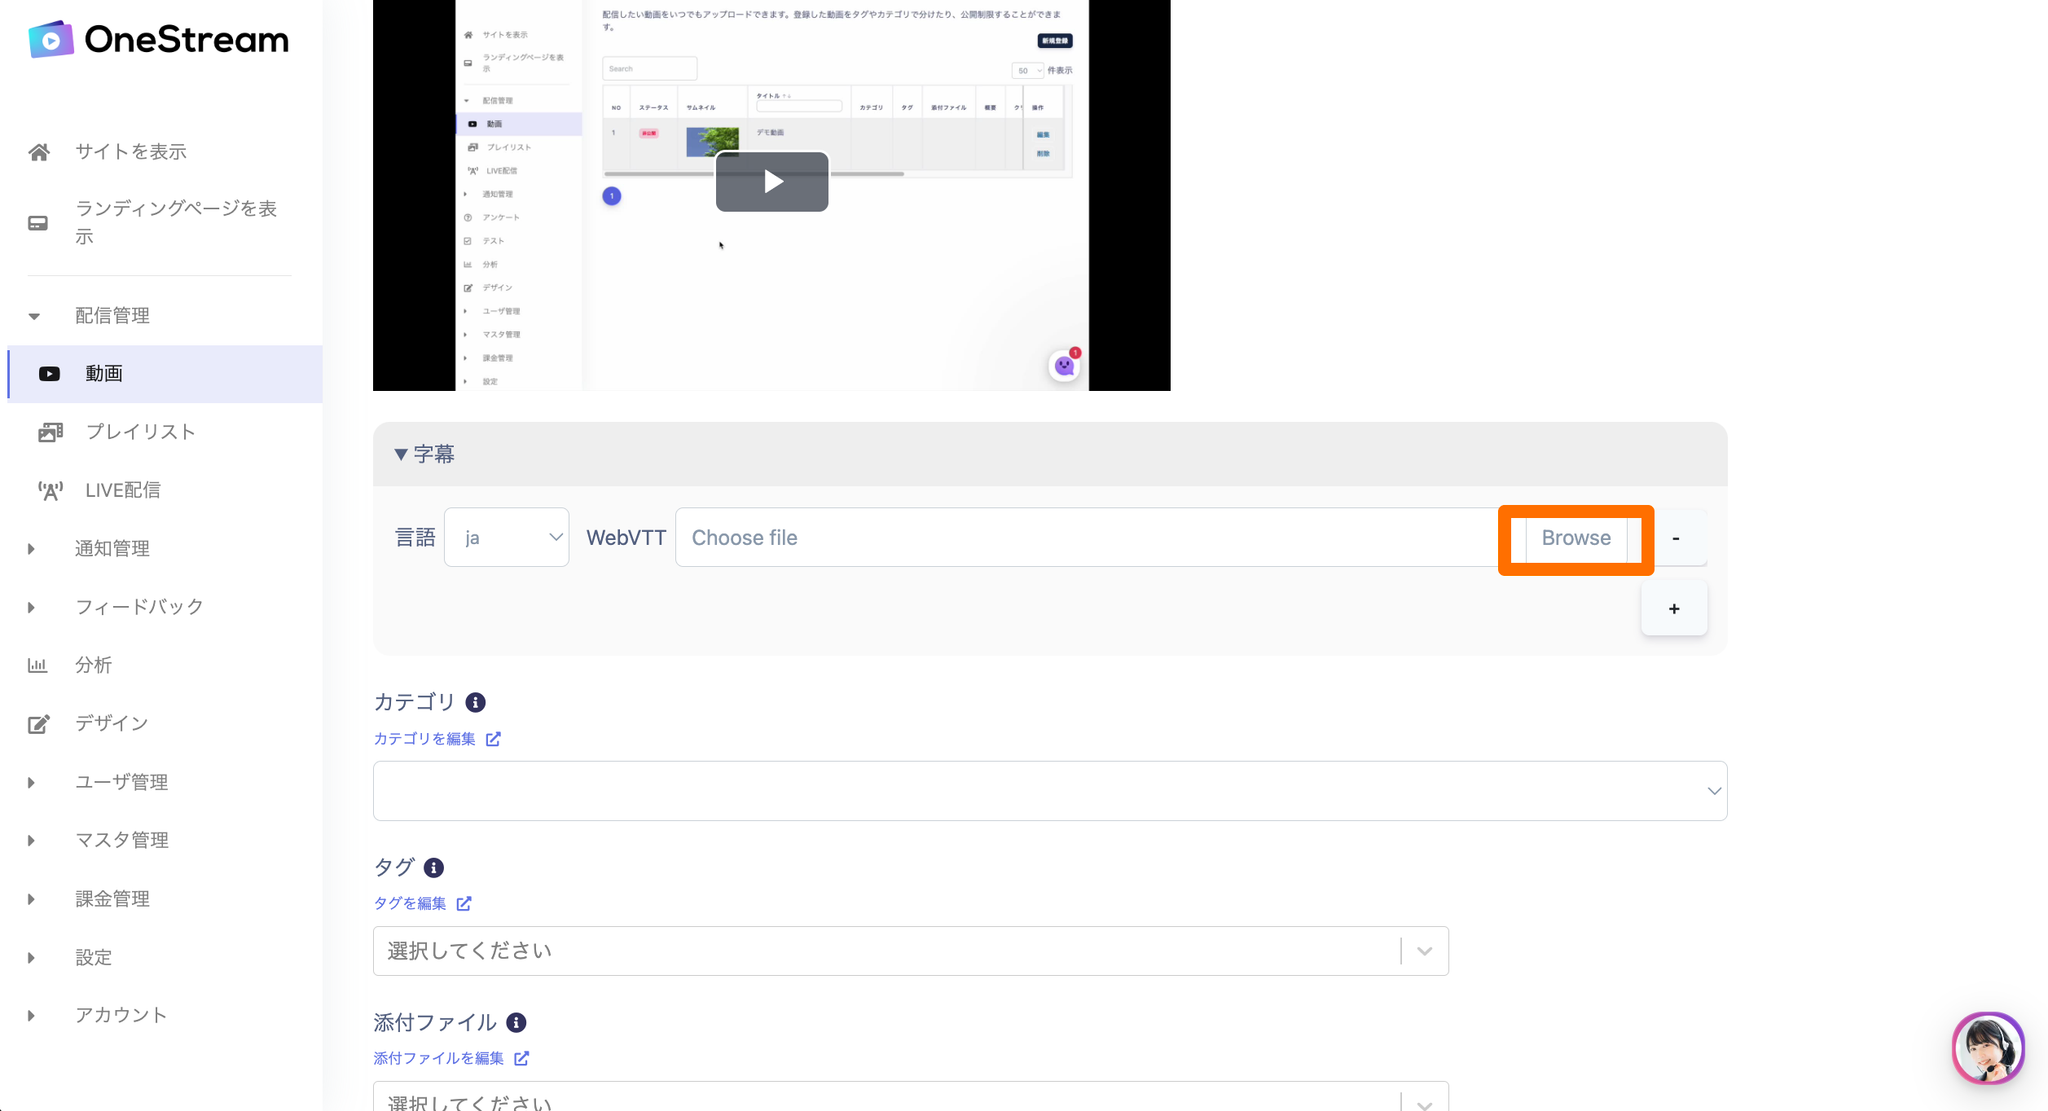Viewport: 2048px width, 1111px height.
Task: Click the home icon for サイトを表示
Action: click(x=38, y=152)
